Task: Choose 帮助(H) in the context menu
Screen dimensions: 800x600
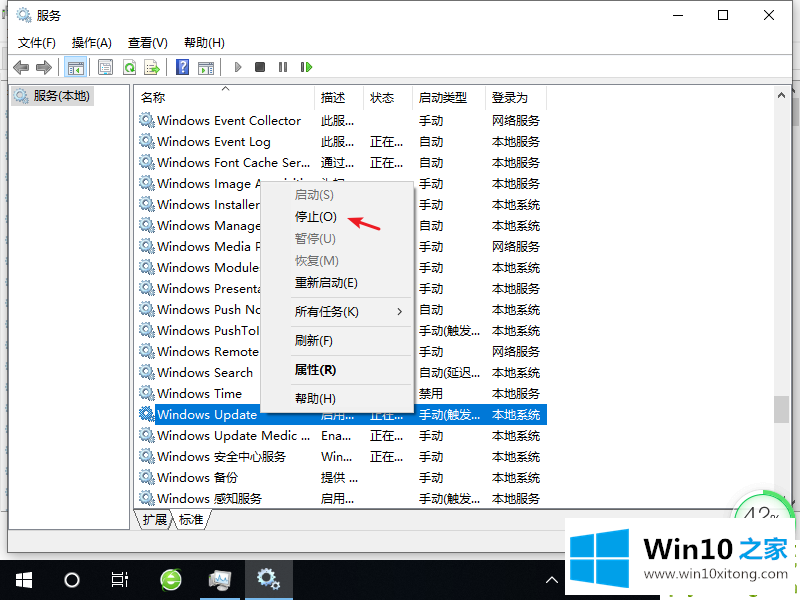Action: click(315, 399)
